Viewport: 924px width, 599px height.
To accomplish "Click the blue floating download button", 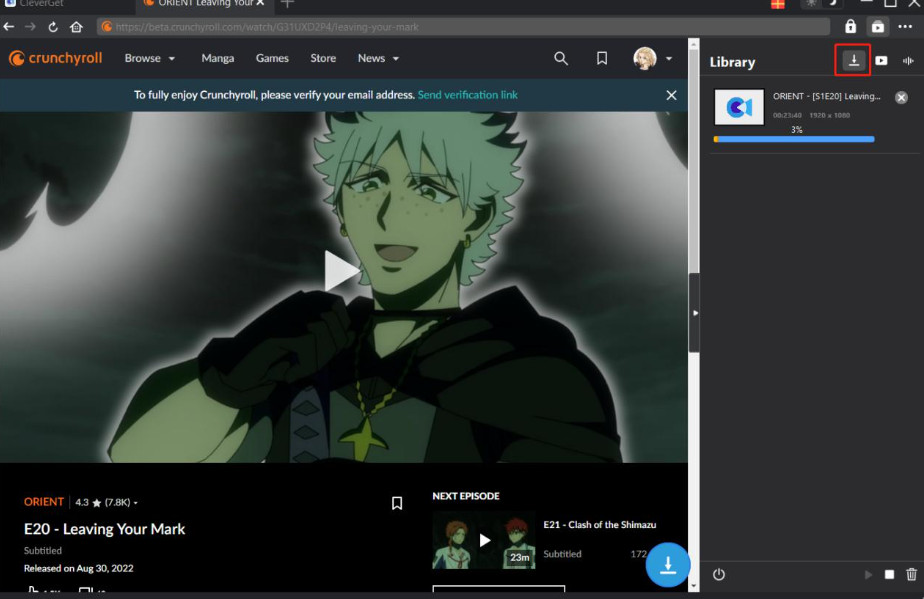I will [x=668, y=565].
